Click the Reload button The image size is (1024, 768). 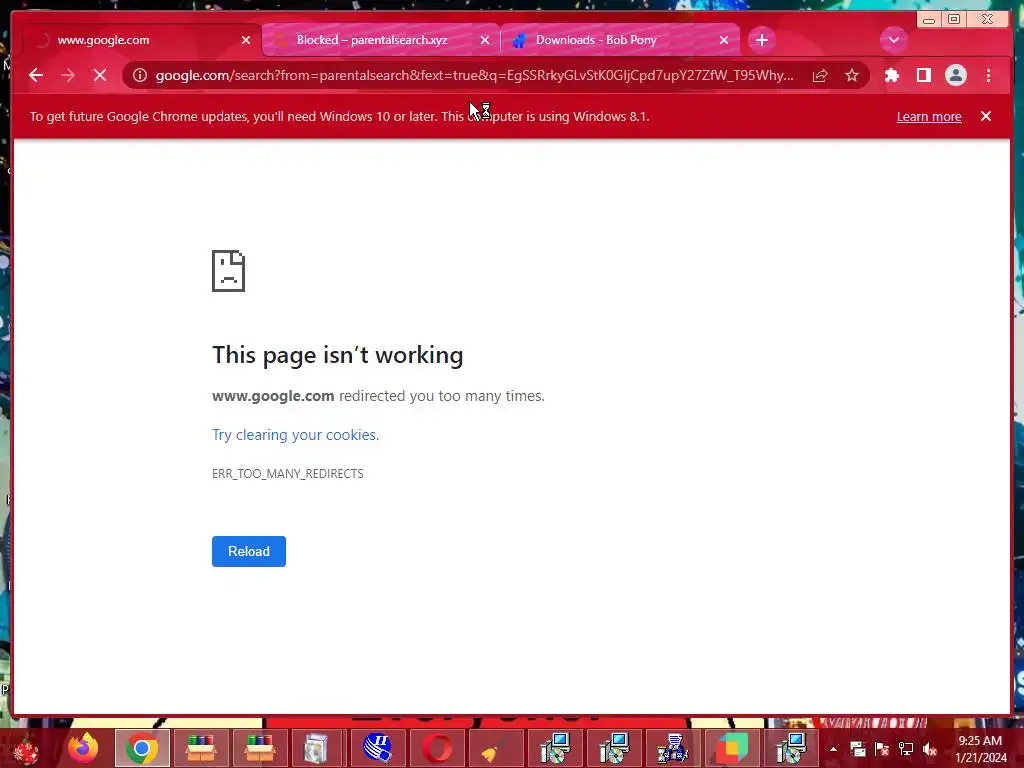tap(249, 551)
